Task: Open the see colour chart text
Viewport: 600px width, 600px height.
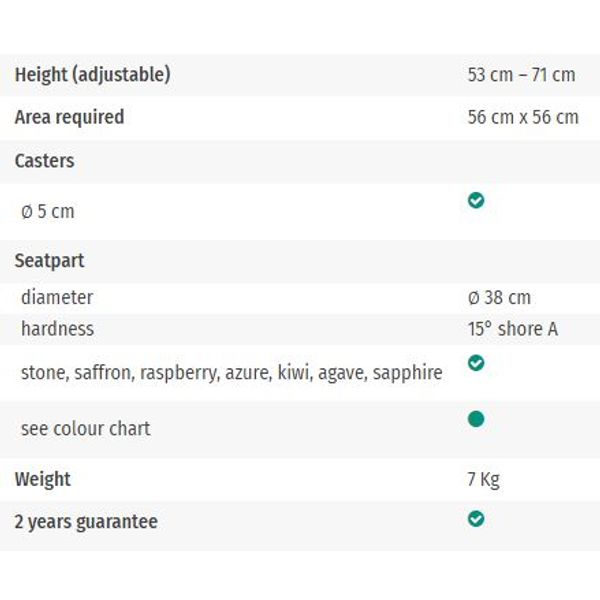Action: point(86,429)
